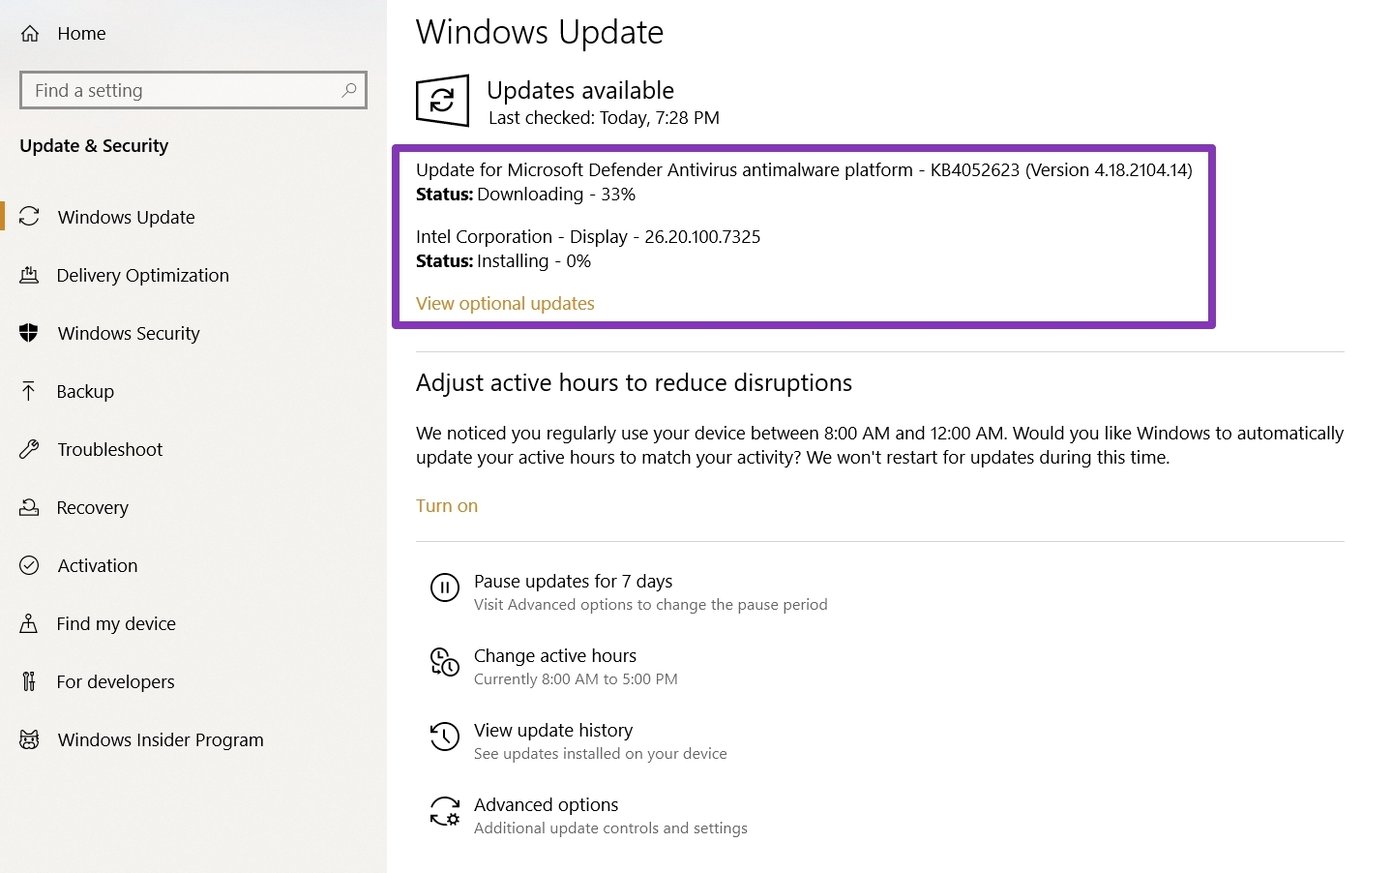Click the Windows Insider Program cat icon
The height and width of the screenshot is (873, 1392).
coord(29,739)
